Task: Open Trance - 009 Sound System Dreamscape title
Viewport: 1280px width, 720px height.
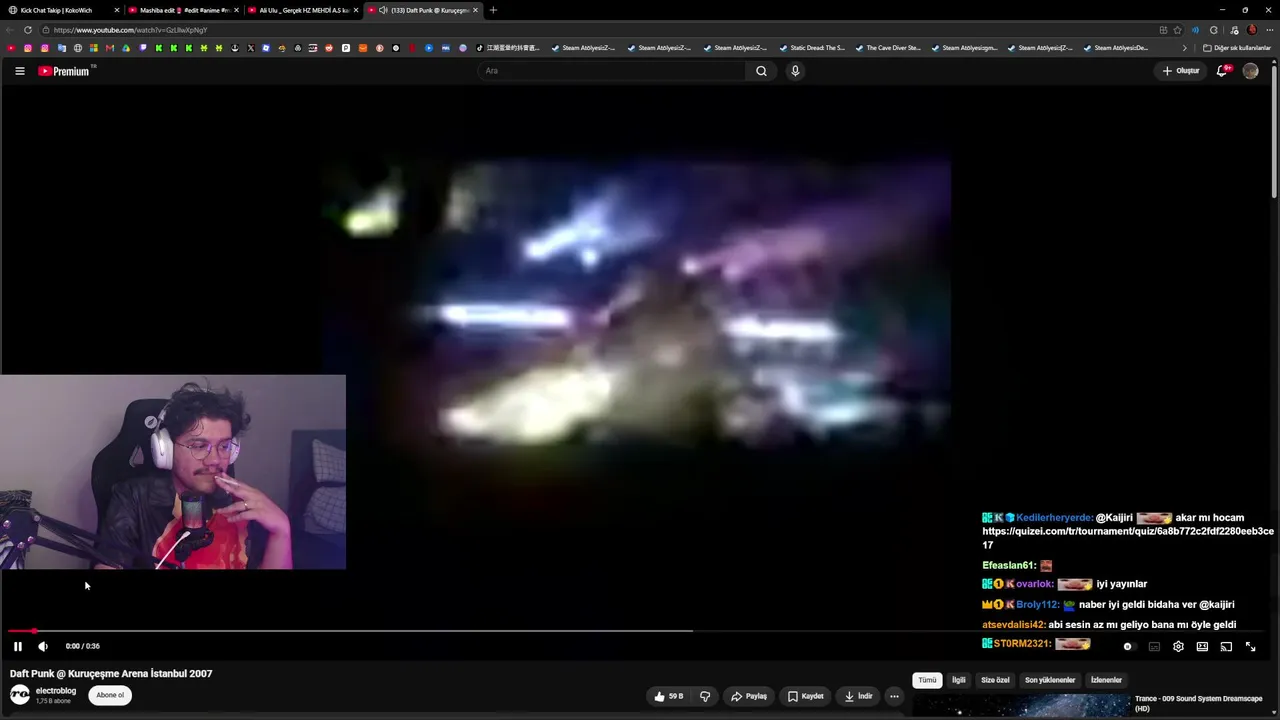Action: (1198, 703)
